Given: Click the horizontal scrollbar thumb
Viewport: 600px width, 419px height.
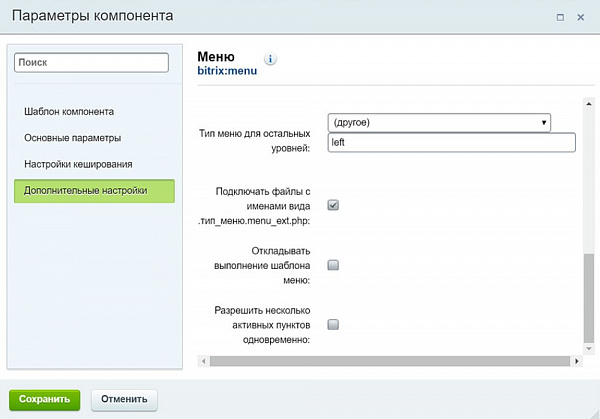Looking at the screenshot, I should tap(390, 361).
